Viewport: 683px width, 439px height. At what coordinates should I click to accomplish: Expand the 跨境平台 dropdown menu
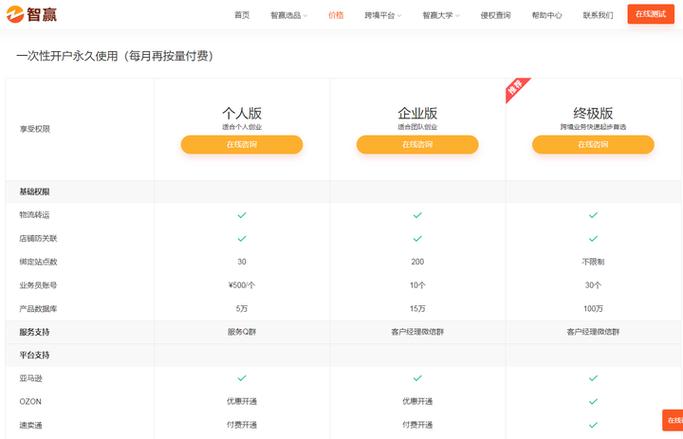click(383, 15)
